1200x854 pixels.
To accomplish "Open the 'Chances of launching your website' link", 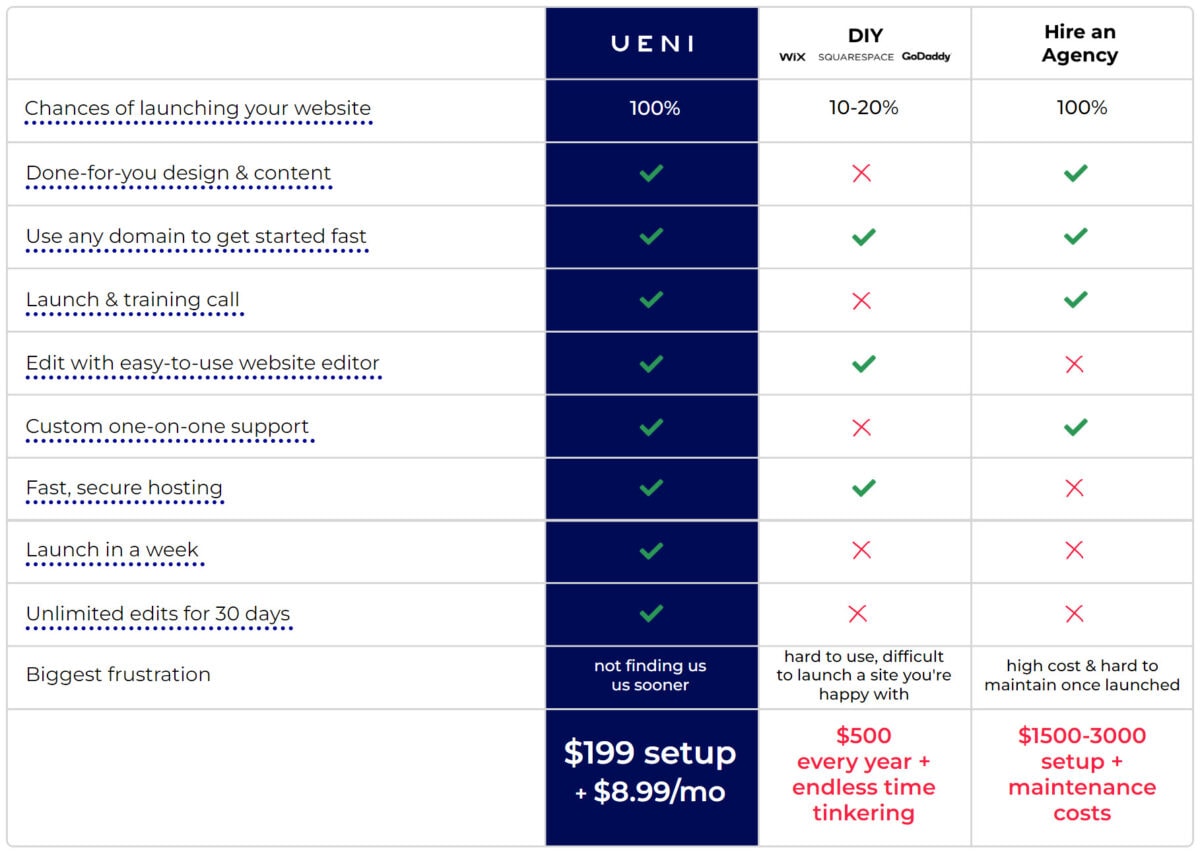I will pyautogui.click(x=198, y=108).
